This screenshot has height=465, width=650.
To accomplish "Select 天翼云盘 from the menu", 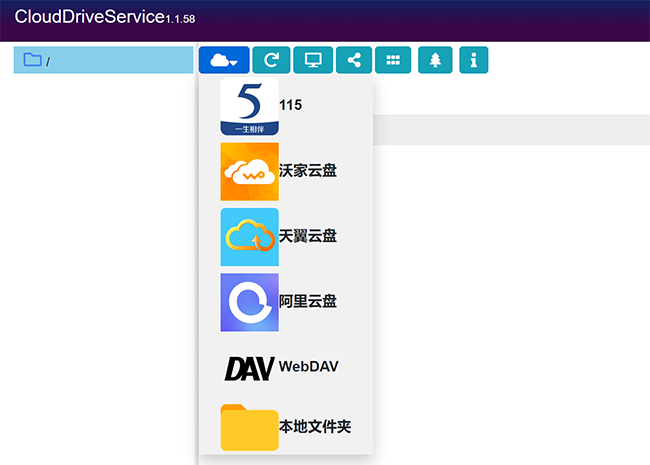I will pyautogui.click(x=308, y=236).
